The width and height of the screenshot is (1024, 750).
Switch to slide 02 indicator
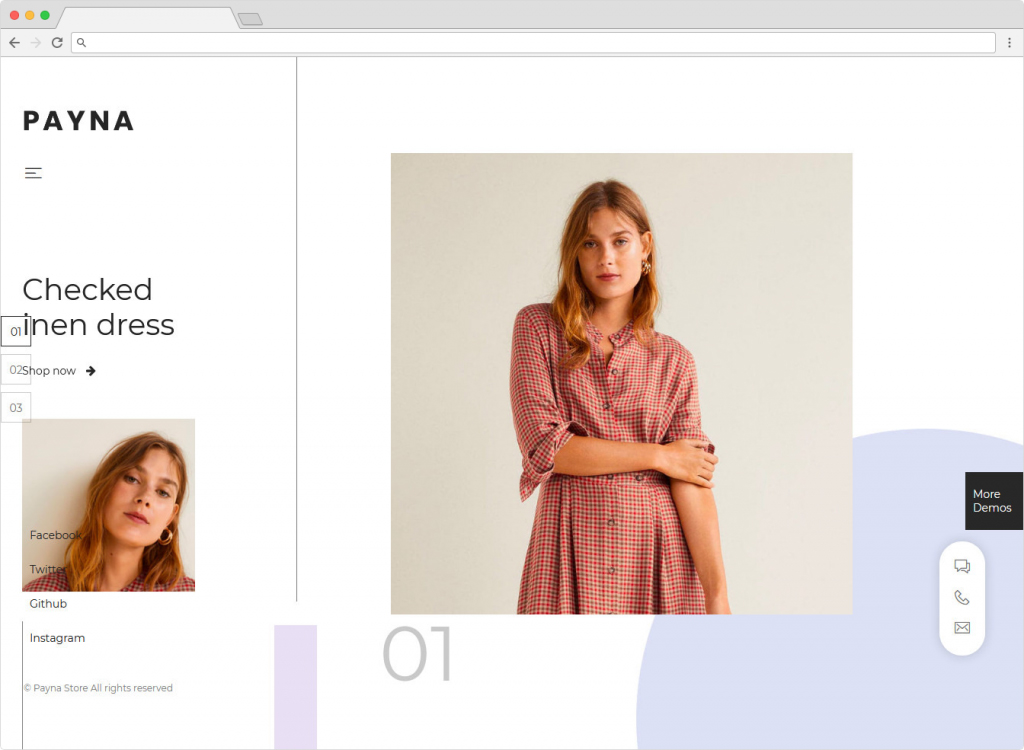(15, 370)
